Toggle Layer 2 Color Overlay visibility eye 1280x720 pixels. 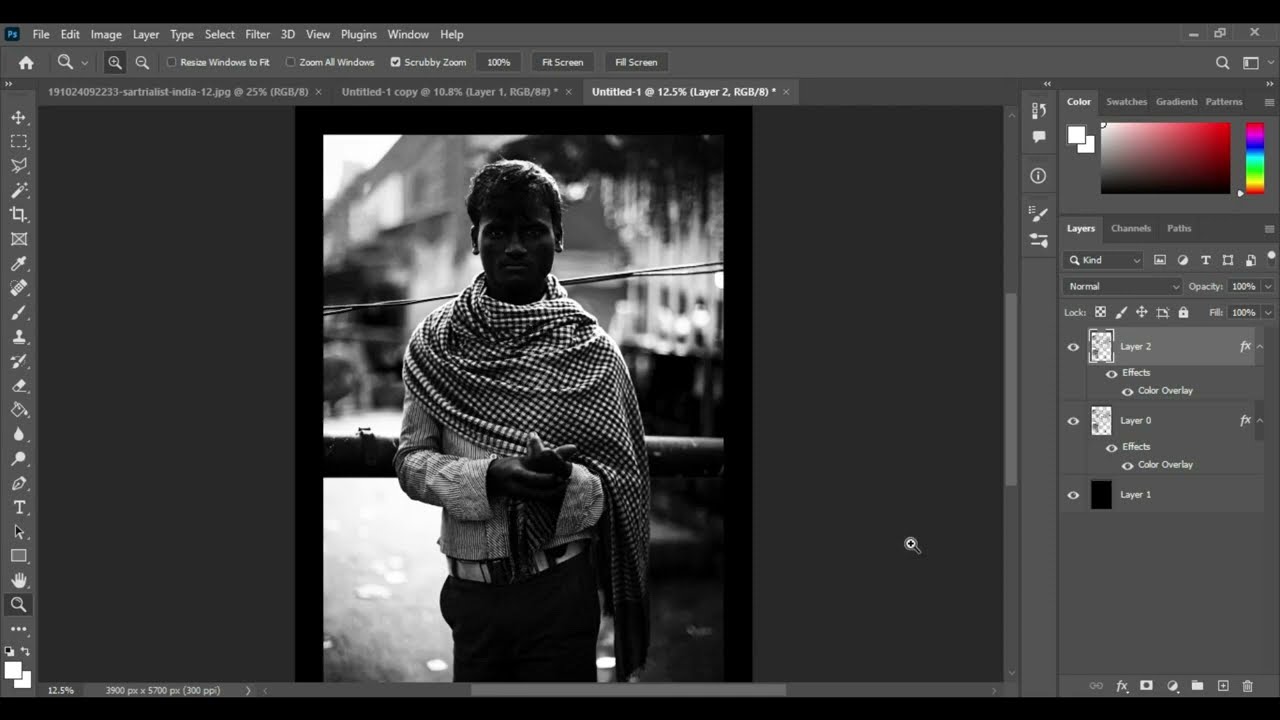point(1127,391)
